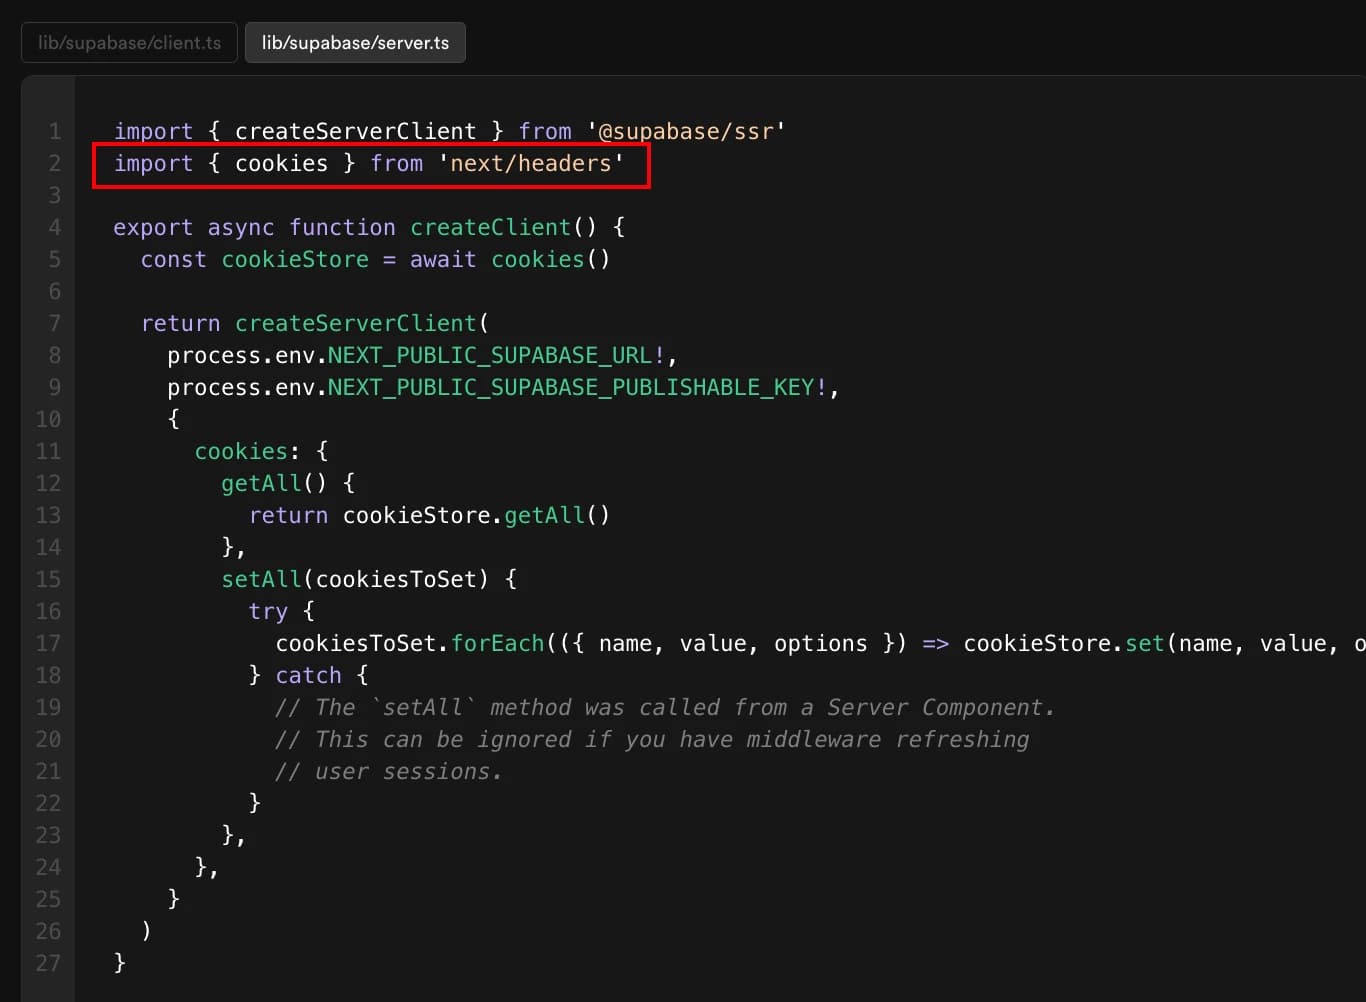1366x1002 pixels.
Task: Click the await keyword on line 5
Action: [x=443, y=259]
